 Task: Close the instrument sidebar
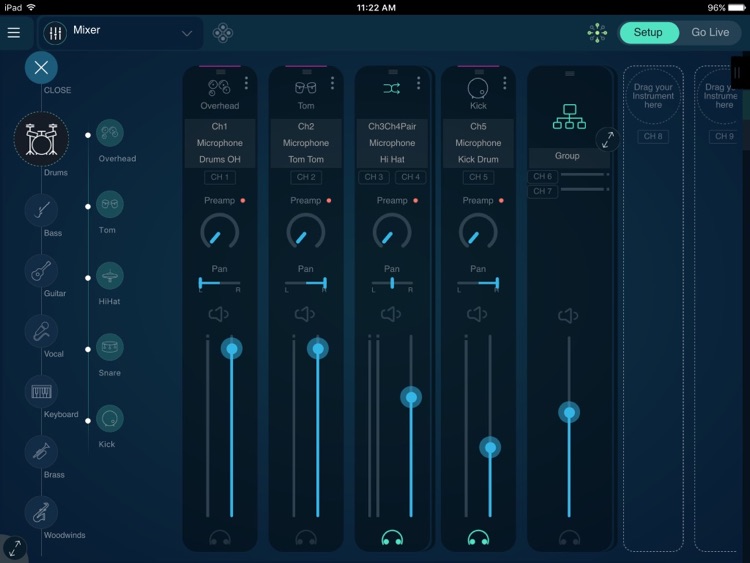(x=41, y=67)
